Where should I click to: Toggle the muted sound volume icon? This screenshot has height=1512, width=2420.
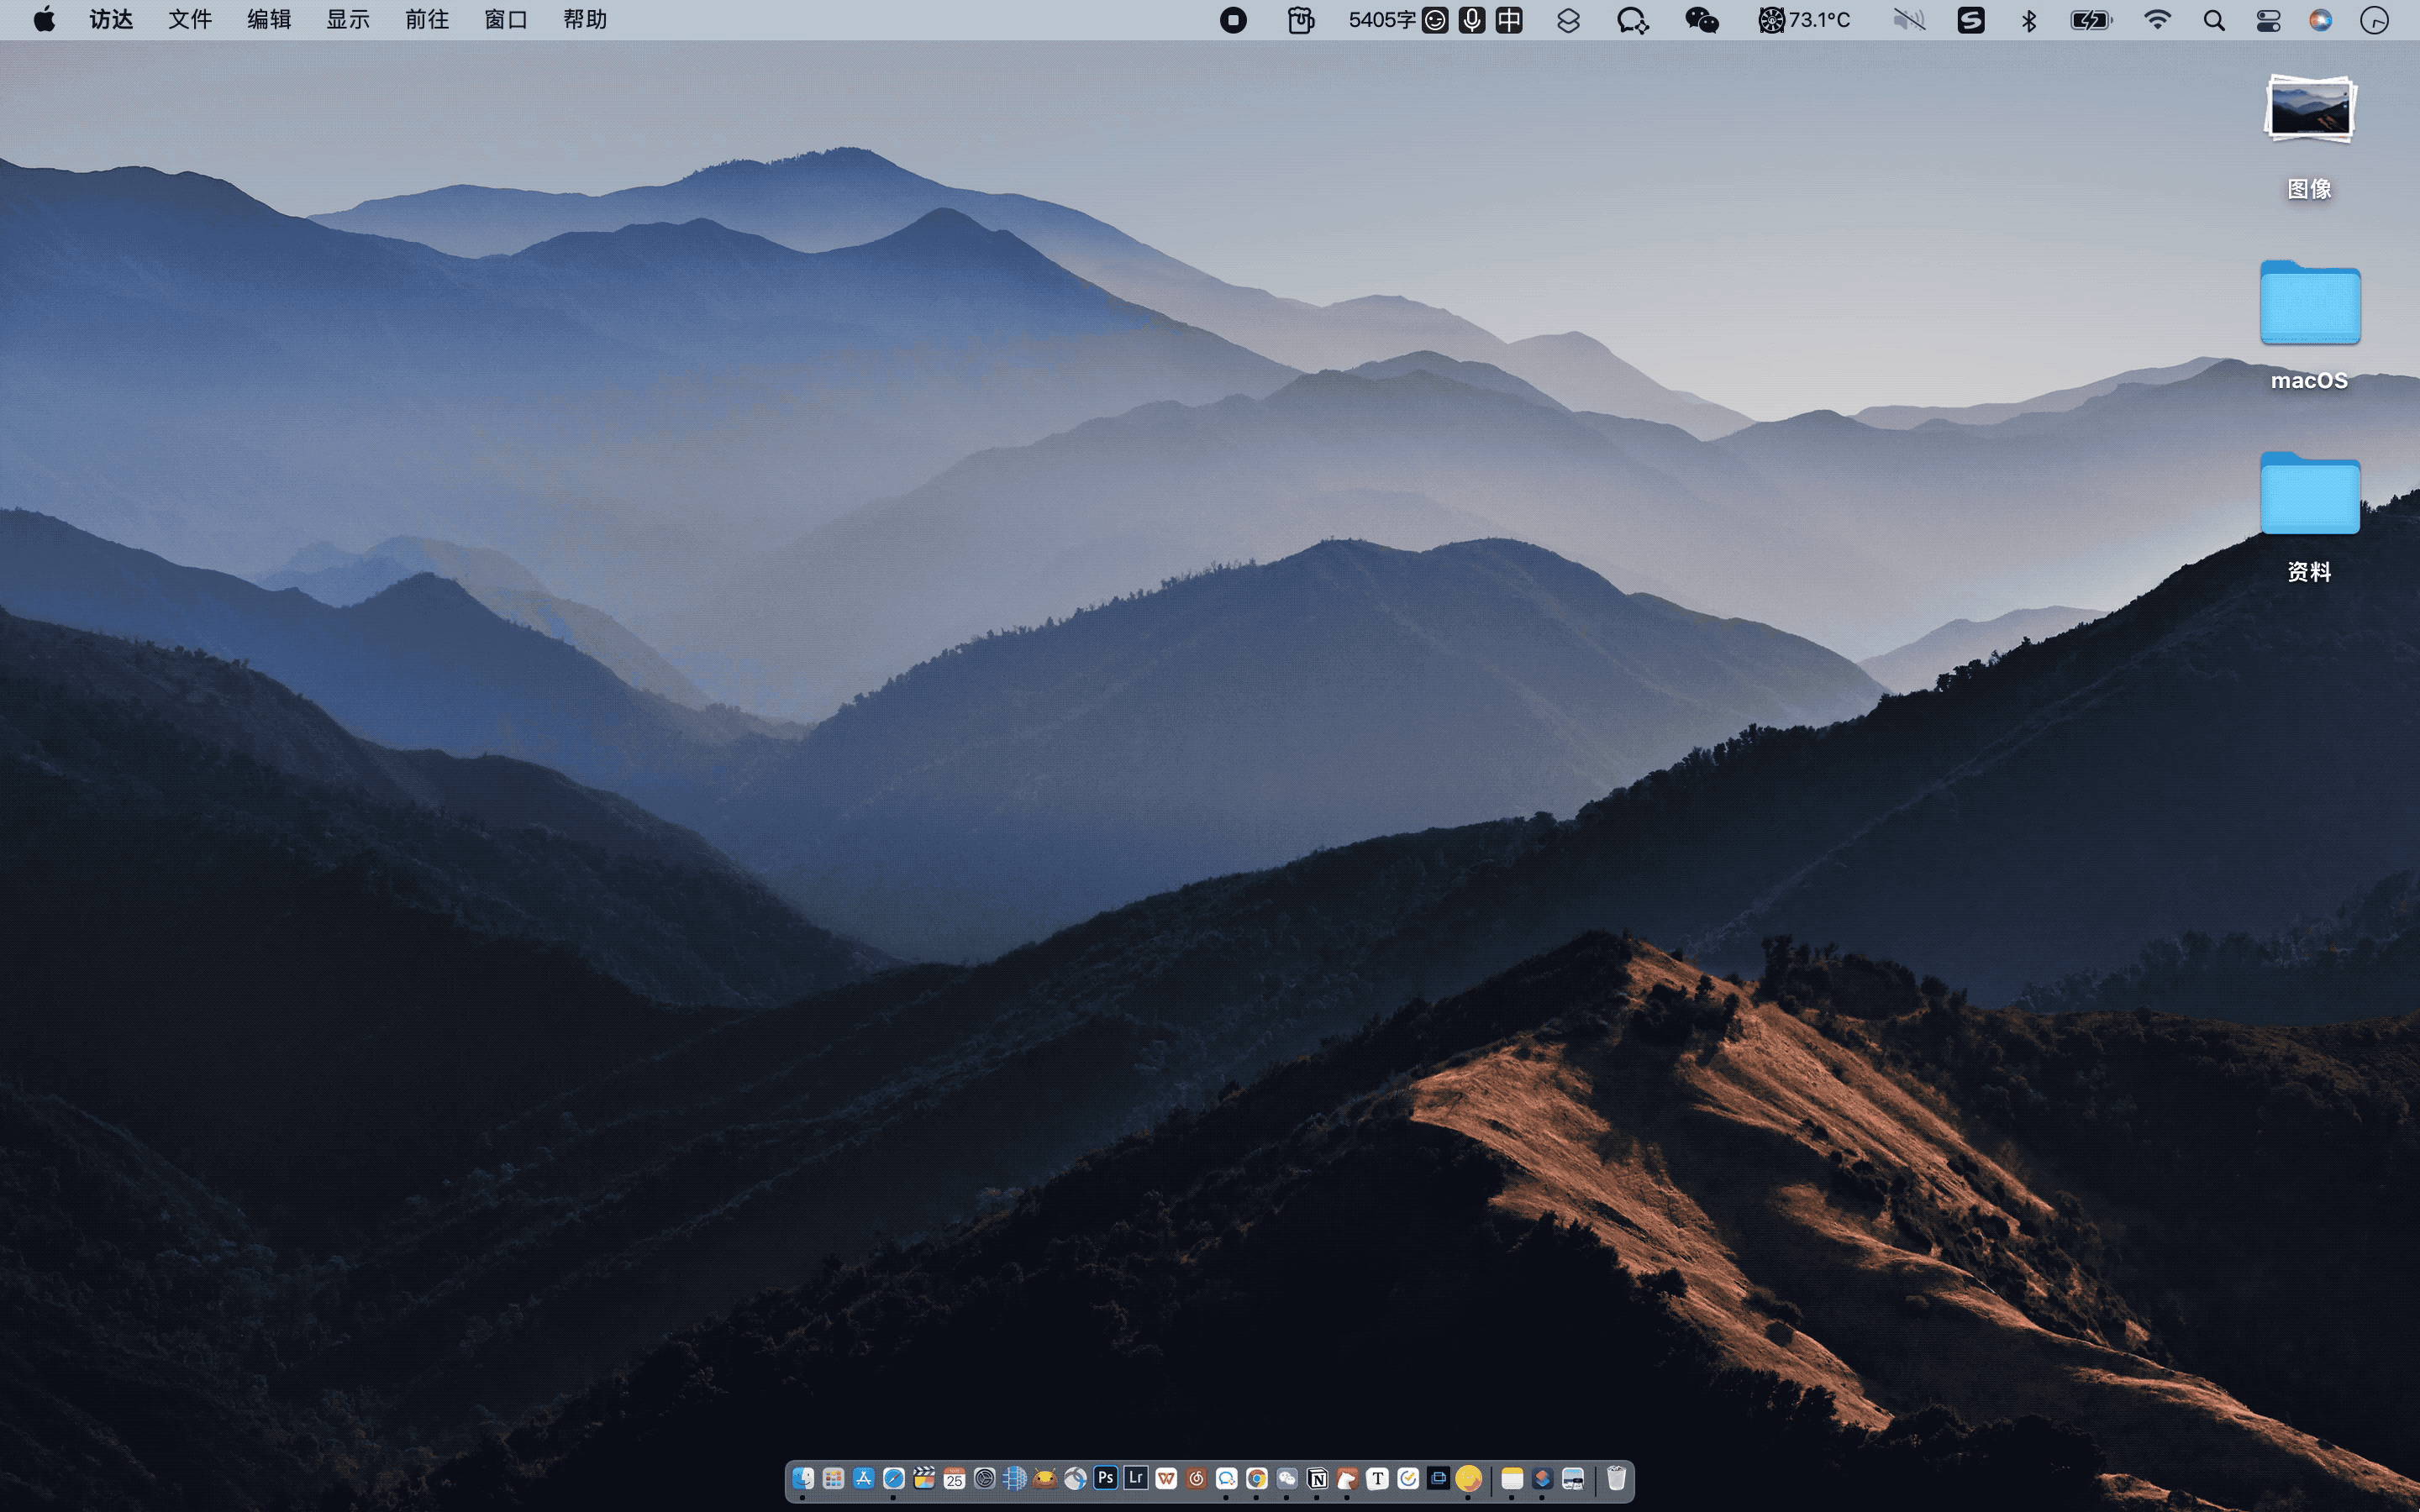pos(1908,20)
